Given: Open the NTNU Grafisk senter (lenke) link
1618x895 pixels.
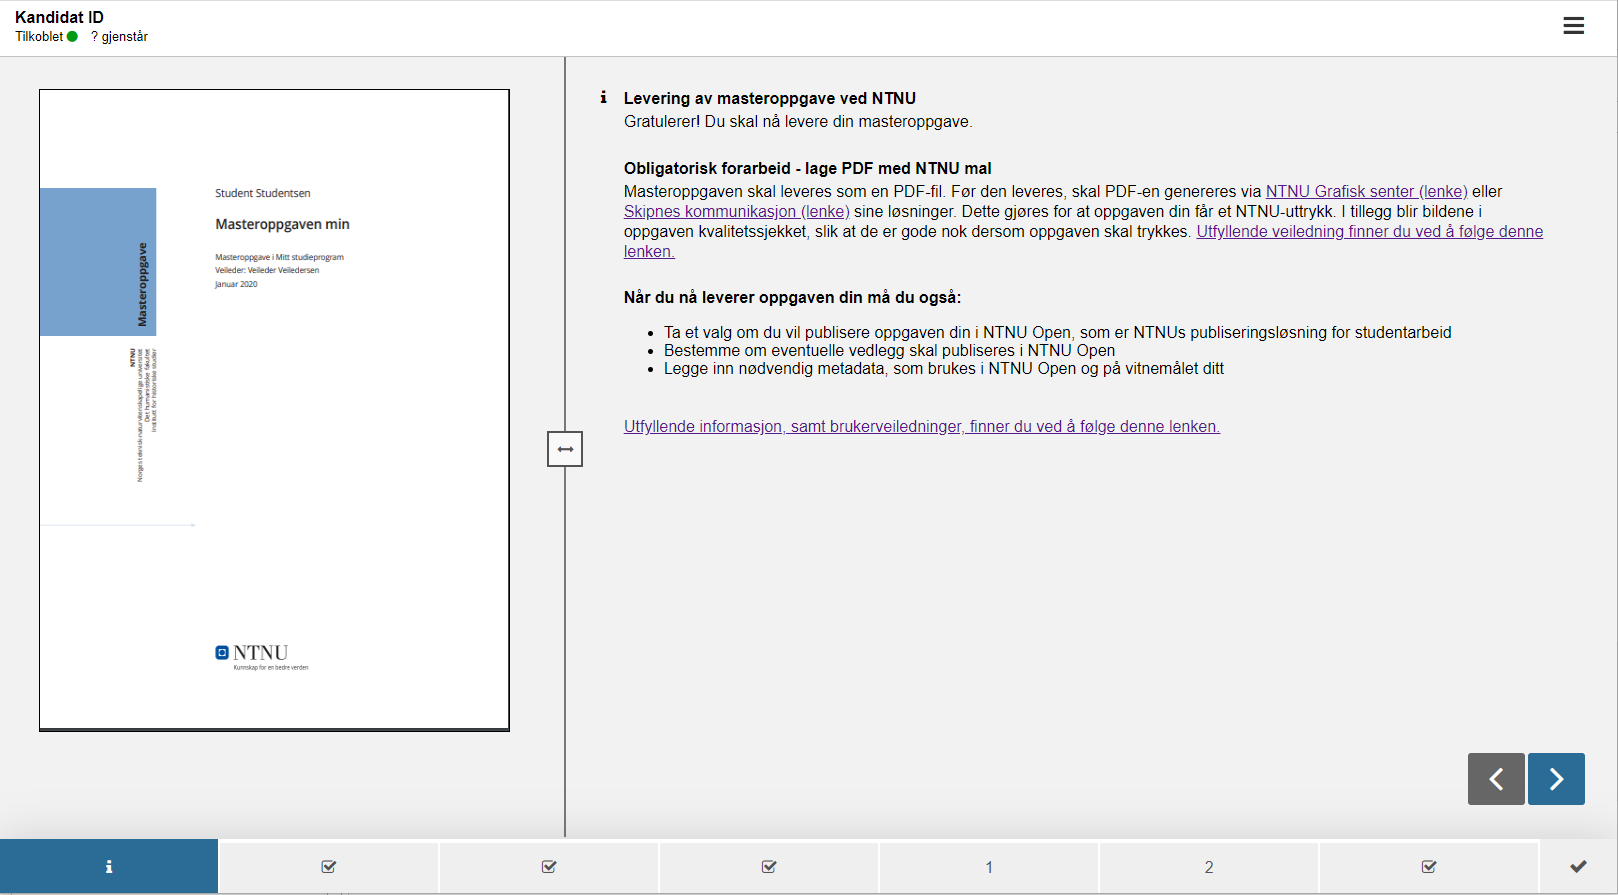Looking at the screenshot, I should [1366, 191].
